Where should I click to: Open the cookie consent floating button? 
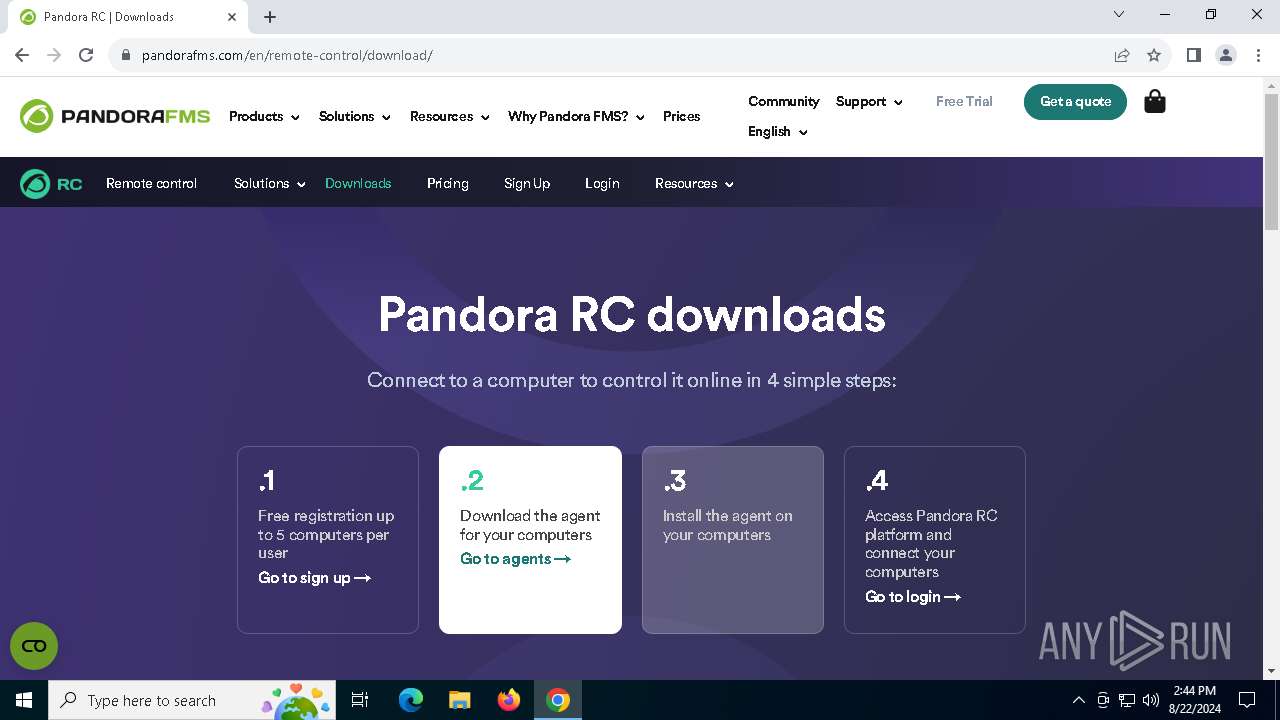tap(34, 646)
